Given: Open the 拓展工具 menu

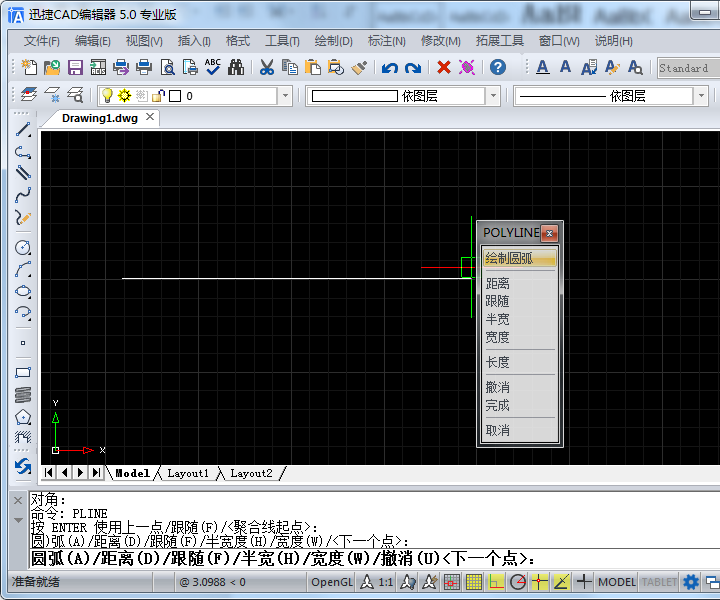Looking at the screenshot, I should (500, 41).
